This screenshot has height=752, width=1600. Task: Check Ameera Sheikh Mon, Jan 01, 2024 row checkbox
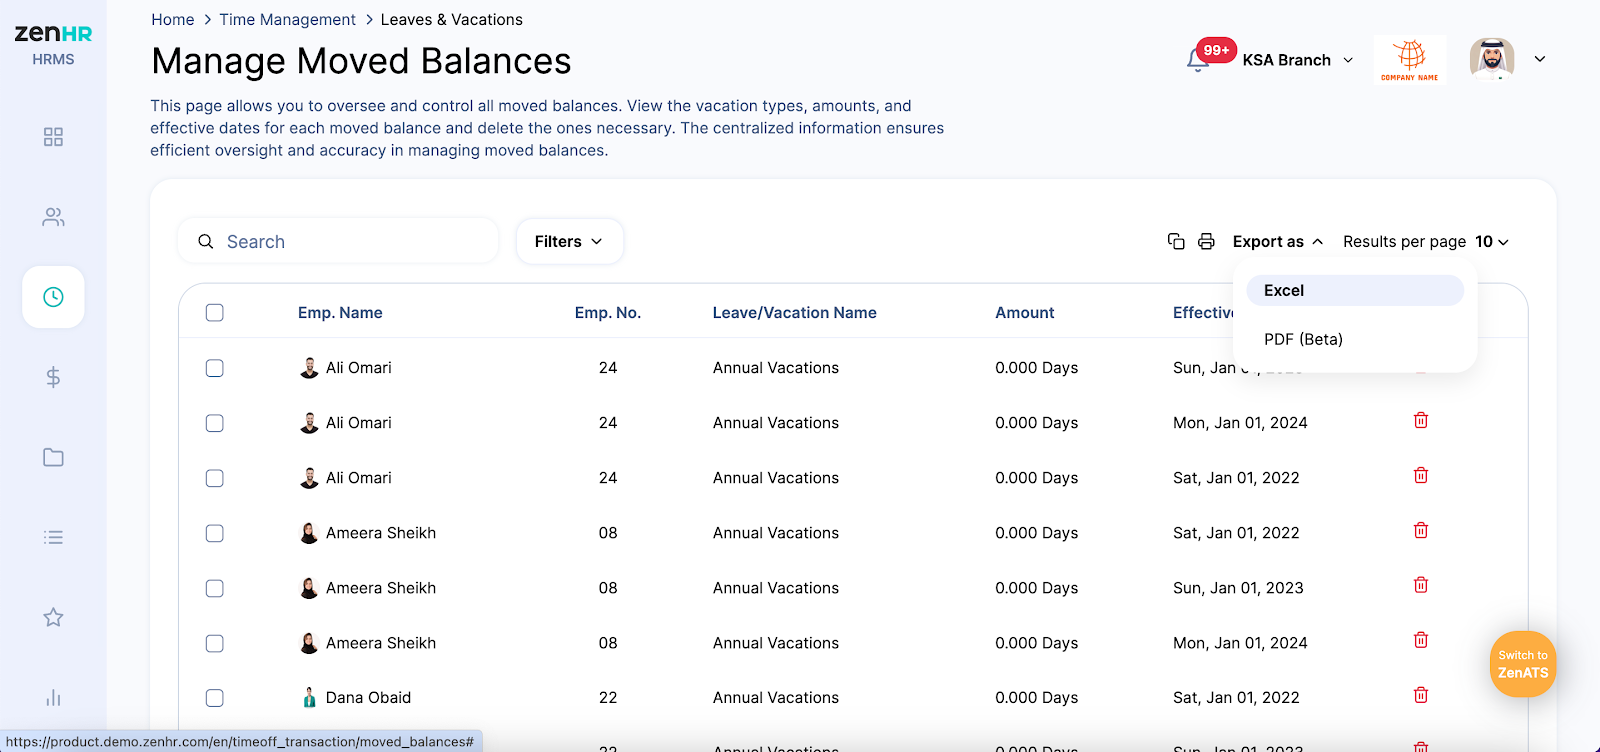coord(214,643)
